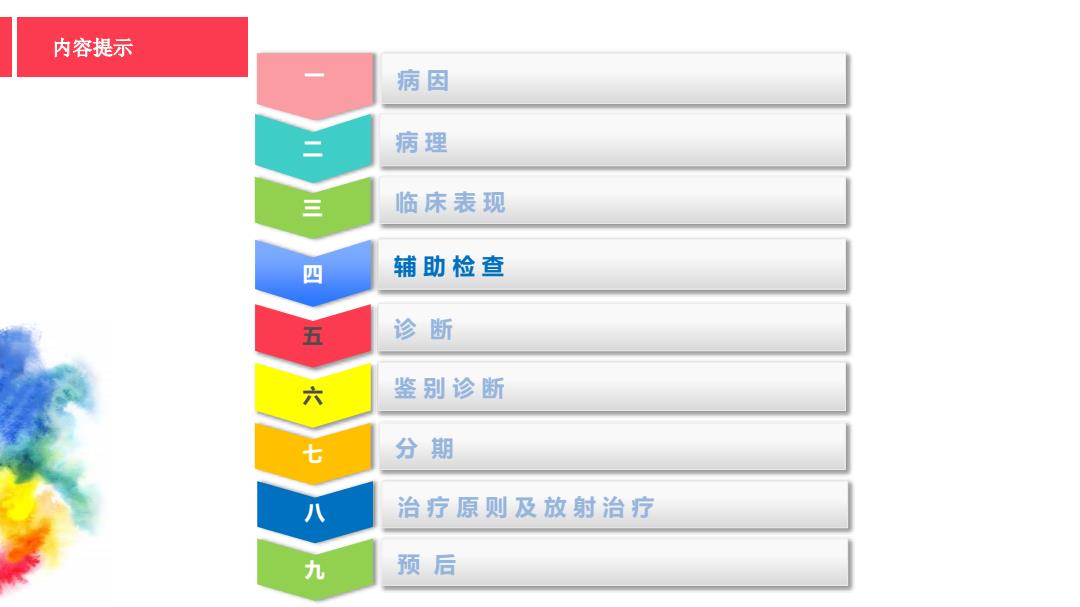This screenshot has width=1080, height=607.
Task: Select the teal chevron labeled 二
Action: coord(313,147)
